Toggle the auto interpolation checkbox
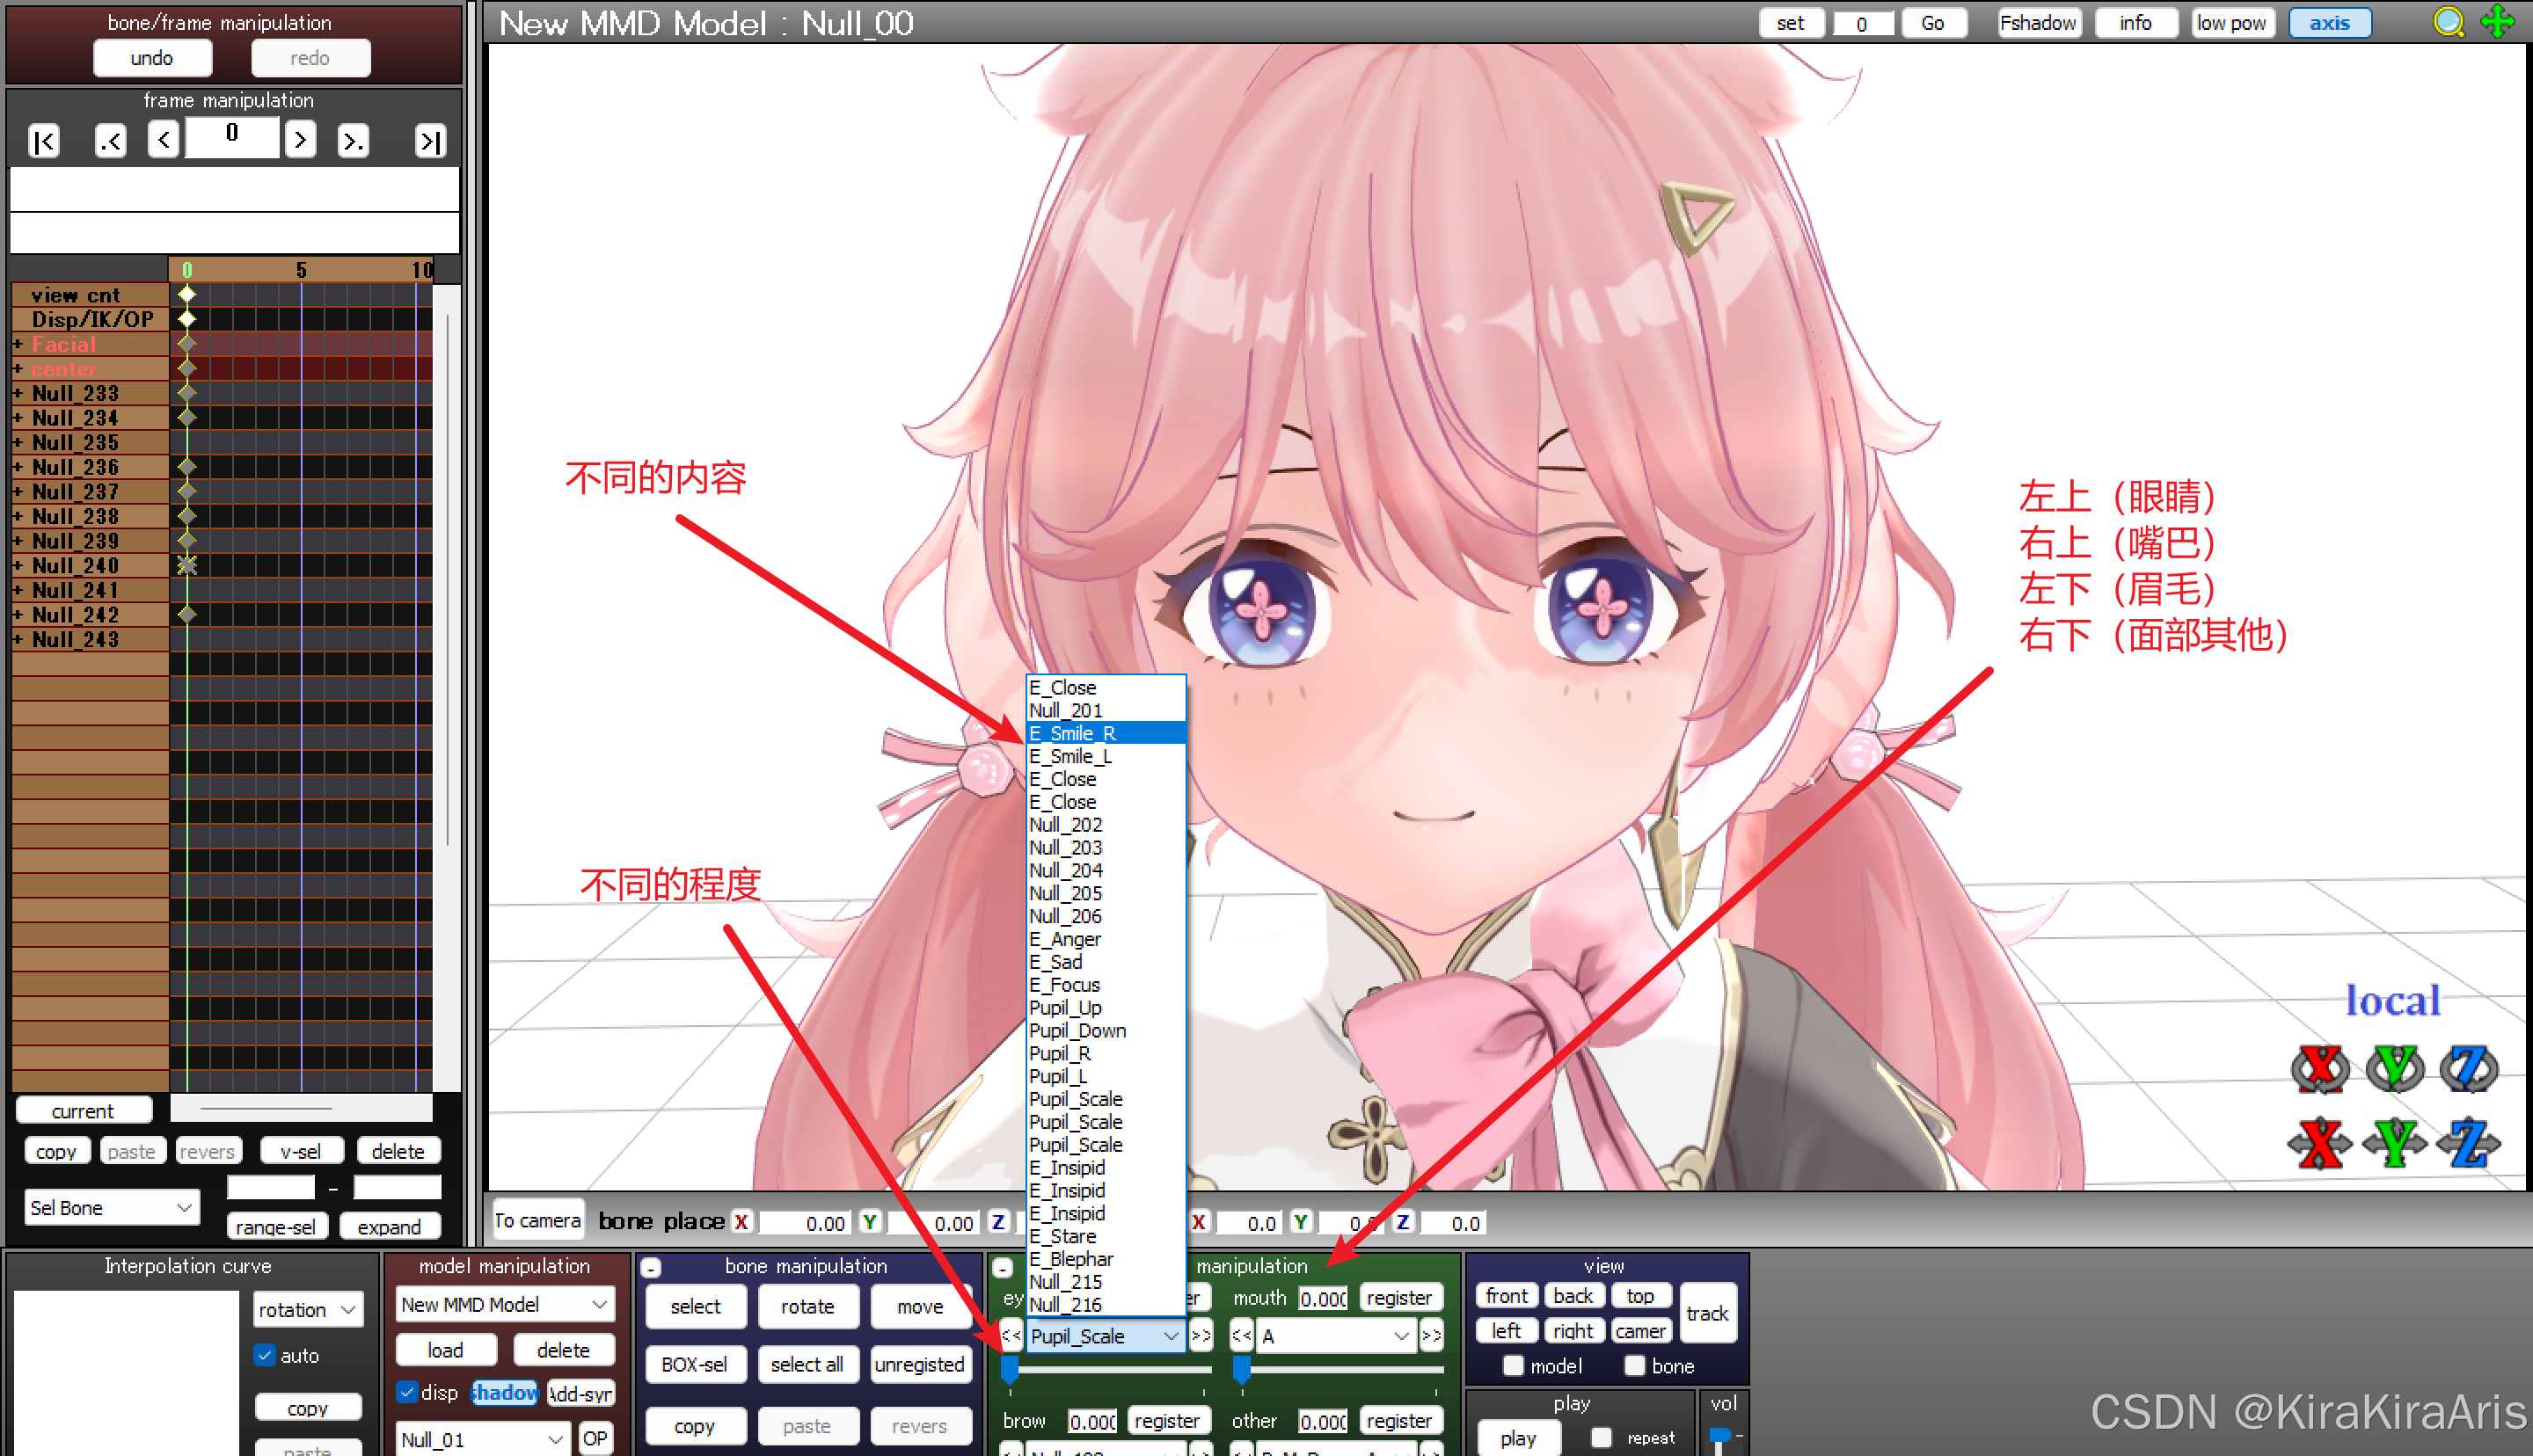 point(265,1355)
